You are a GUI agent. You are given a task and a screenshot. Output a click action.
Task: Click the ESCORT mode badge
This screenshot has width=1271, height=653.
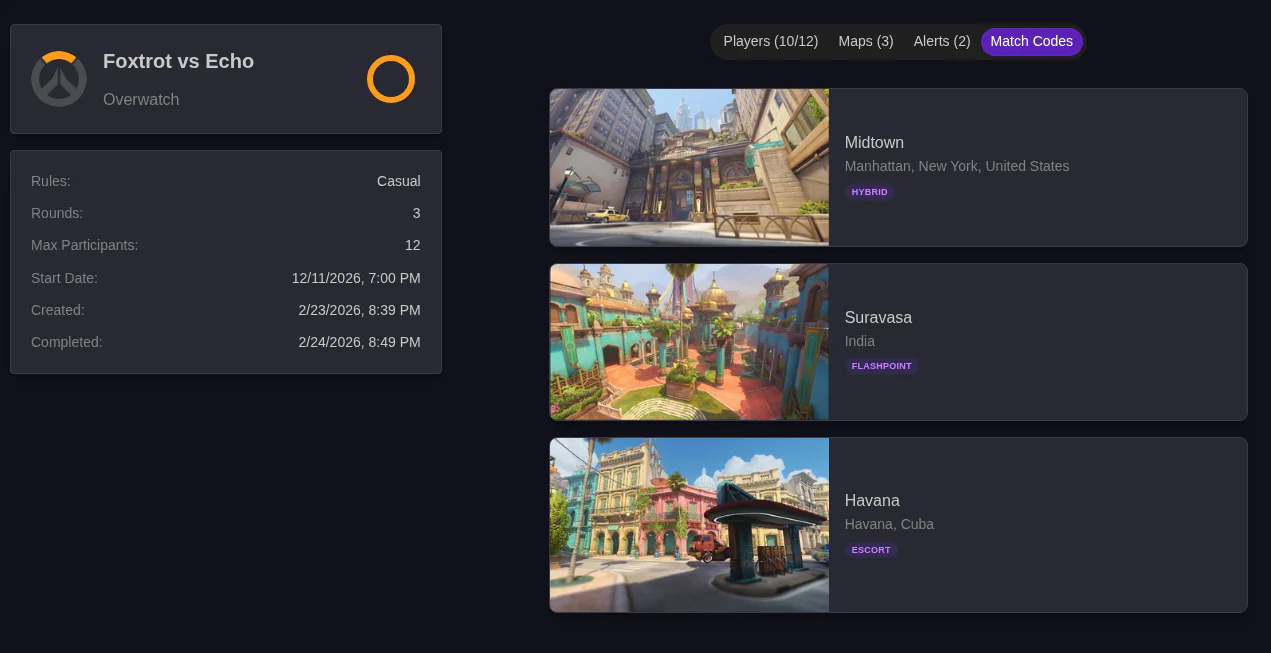pyautogui.click(x=871, y=550)
